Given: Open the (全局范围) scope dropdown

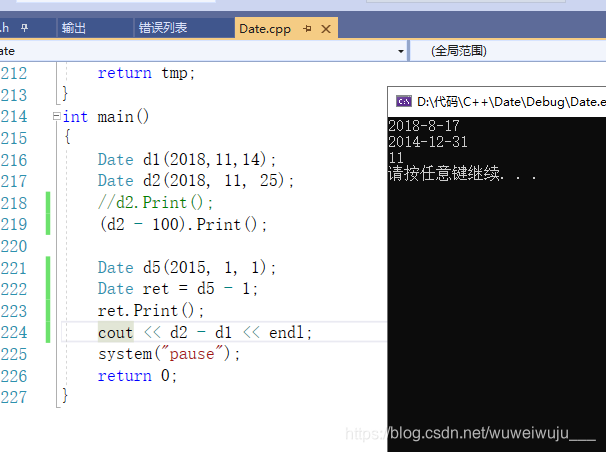Looking at the screenshot, I should coord(507,51).
